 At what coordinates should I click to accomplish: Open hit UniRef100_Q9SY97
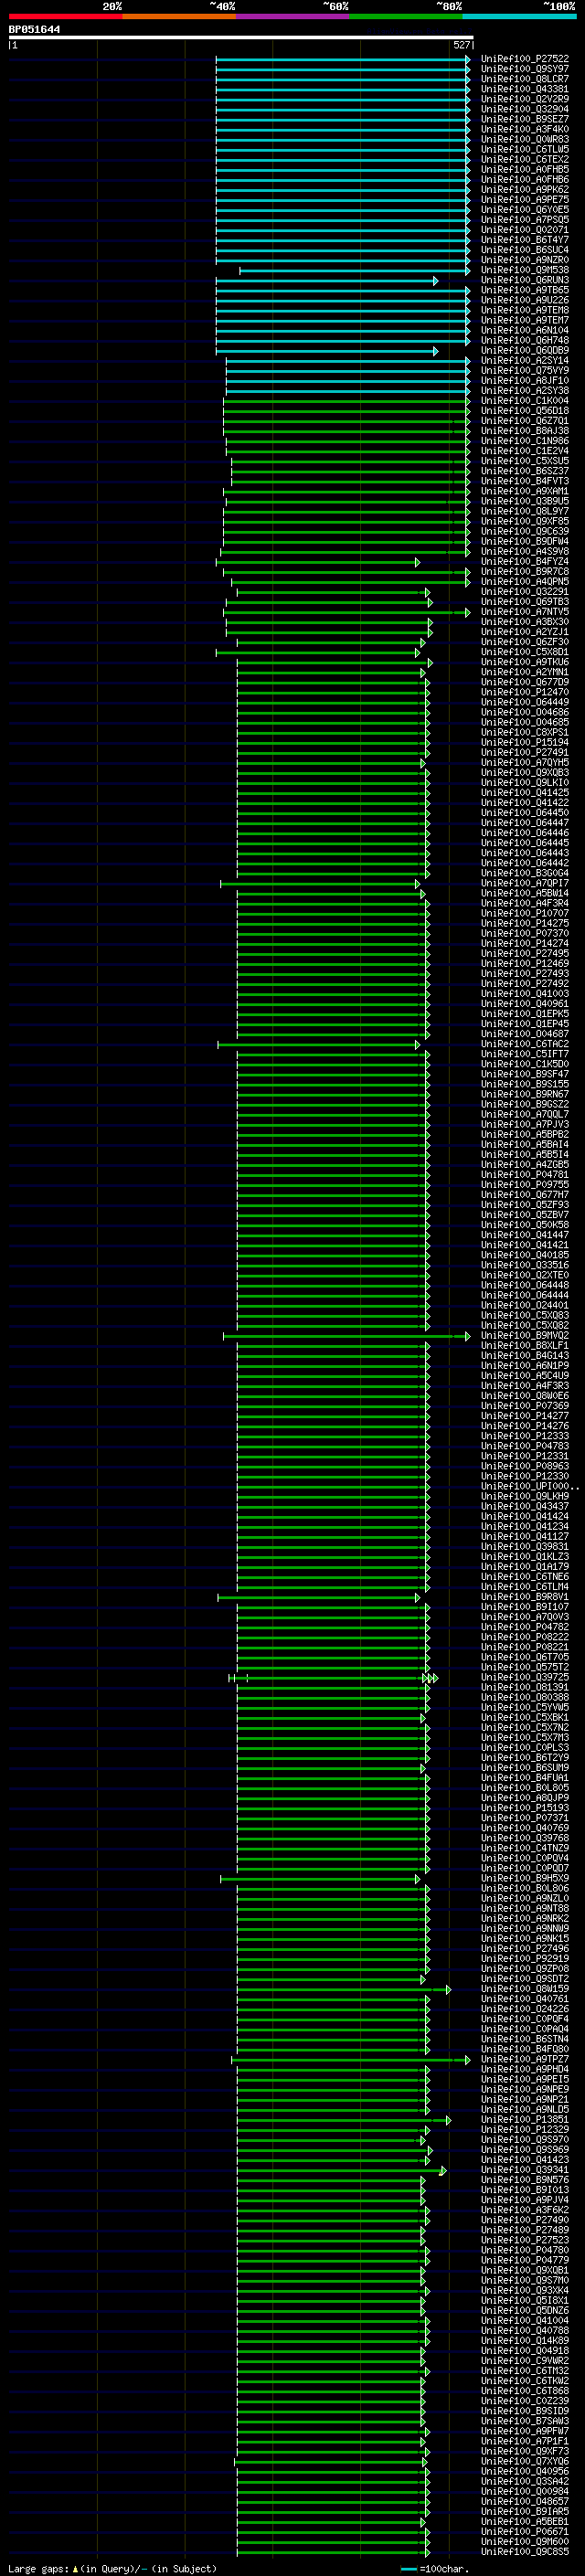point(524,69)
